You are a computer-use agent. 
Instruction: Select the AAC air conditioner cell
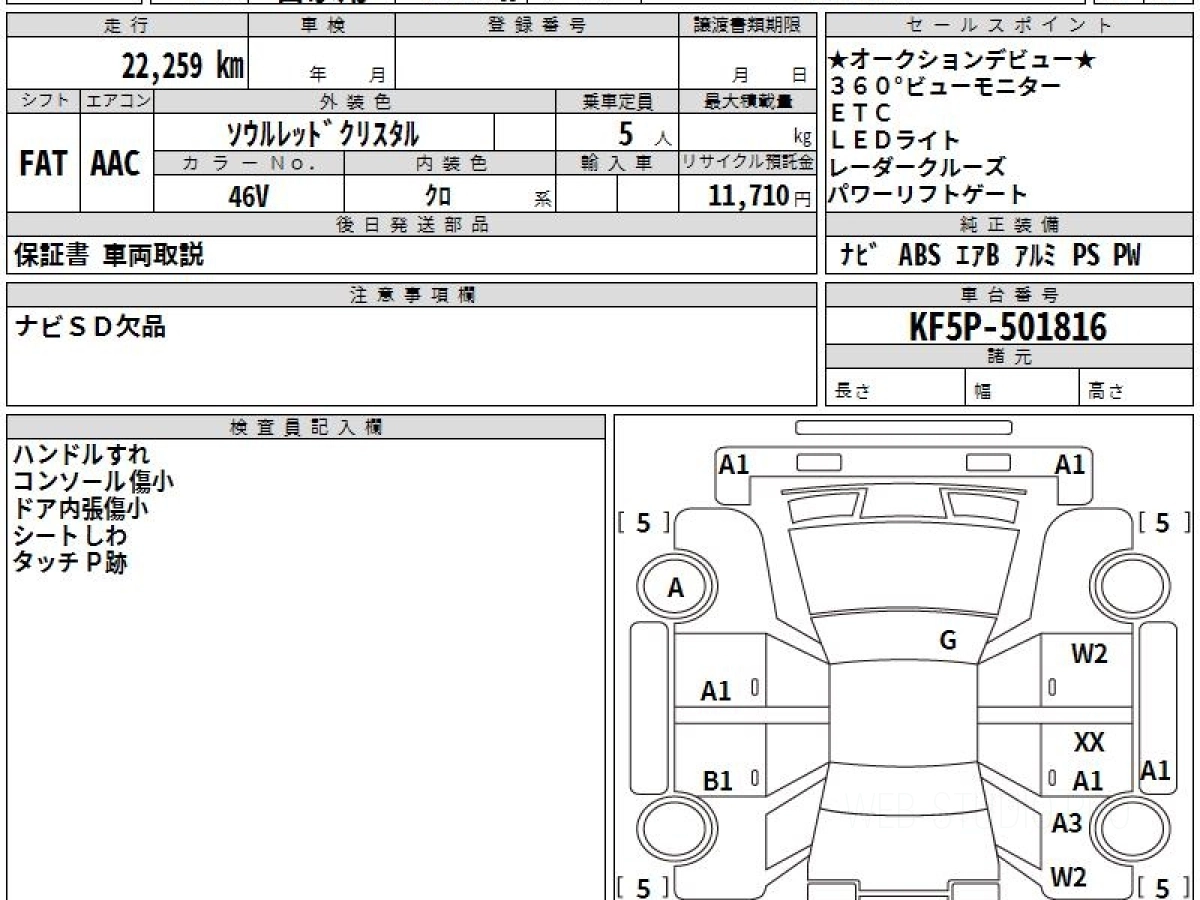click(x=117, y=163)
